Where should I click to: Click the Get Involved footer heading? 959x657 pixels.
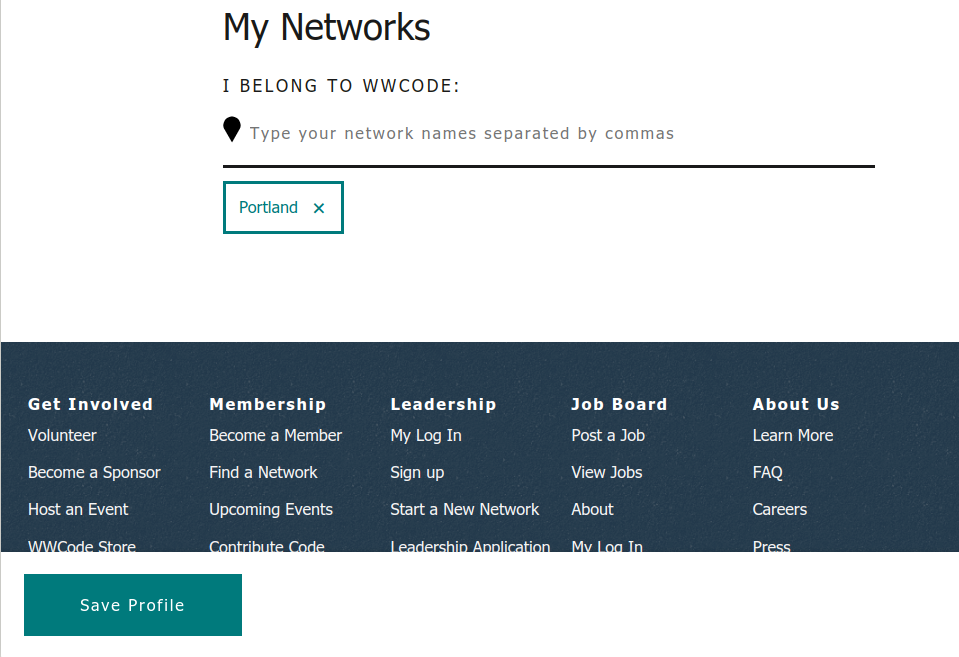(x=91, y=404)
